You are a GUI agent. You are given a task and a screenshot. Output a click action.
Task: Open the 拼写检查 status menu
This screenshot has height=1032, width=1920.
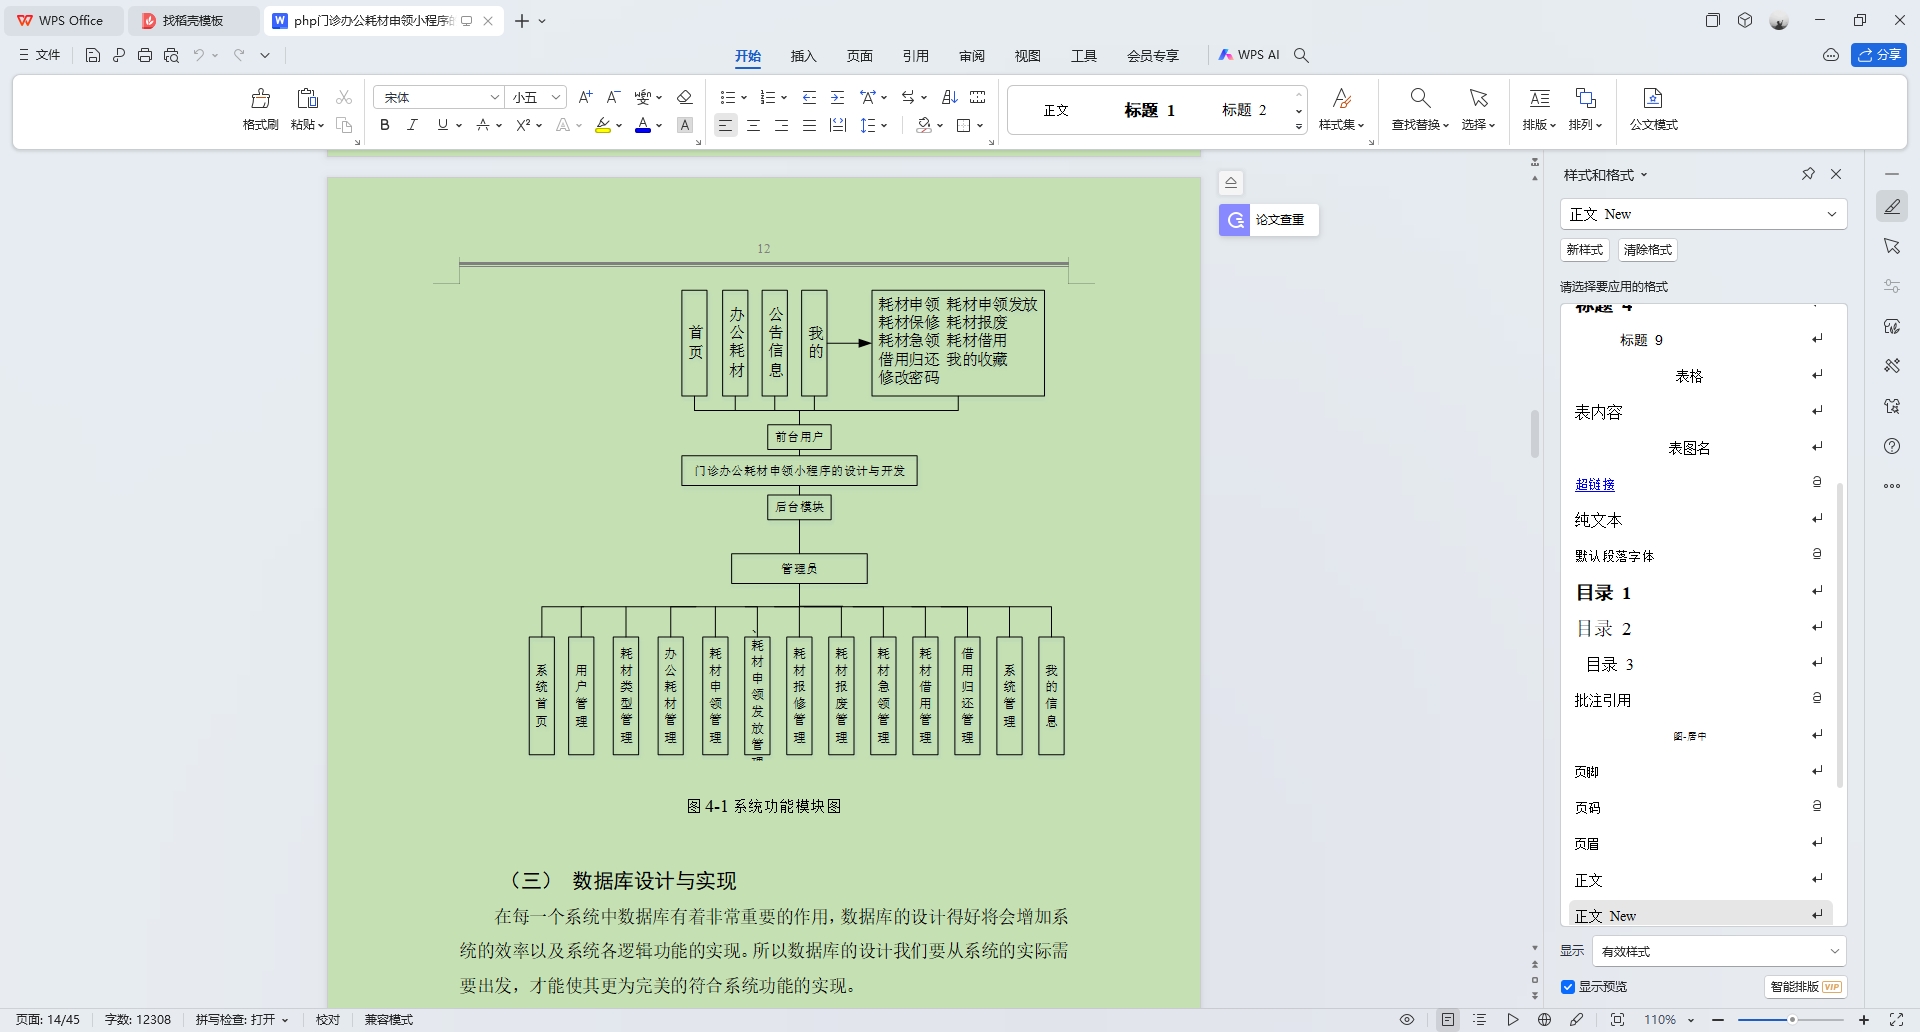pos(241,1020)
